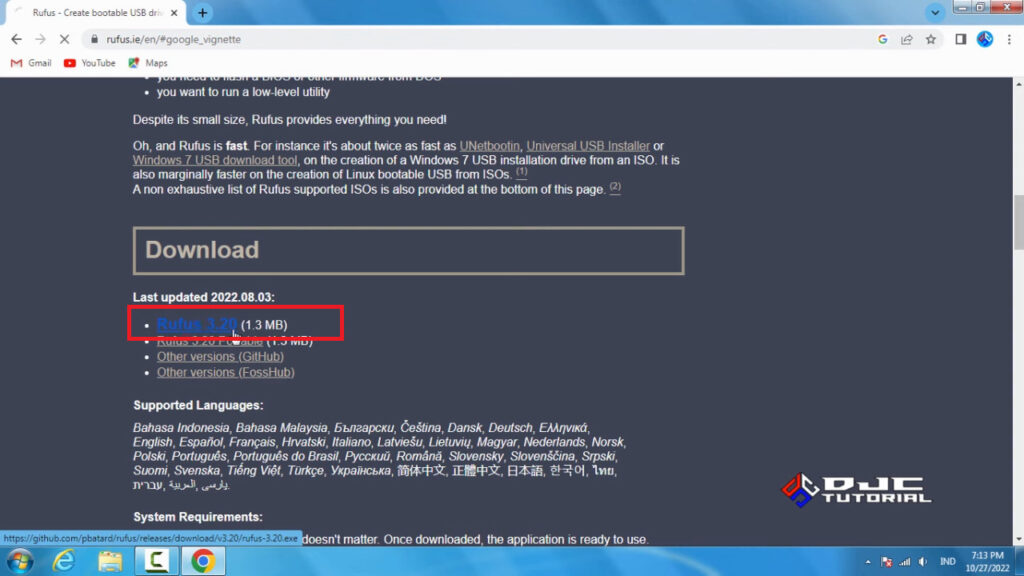Open Chrome from the taskbar
The image size is (1024, 576).
pyautogui.click(x=203, y=563)
